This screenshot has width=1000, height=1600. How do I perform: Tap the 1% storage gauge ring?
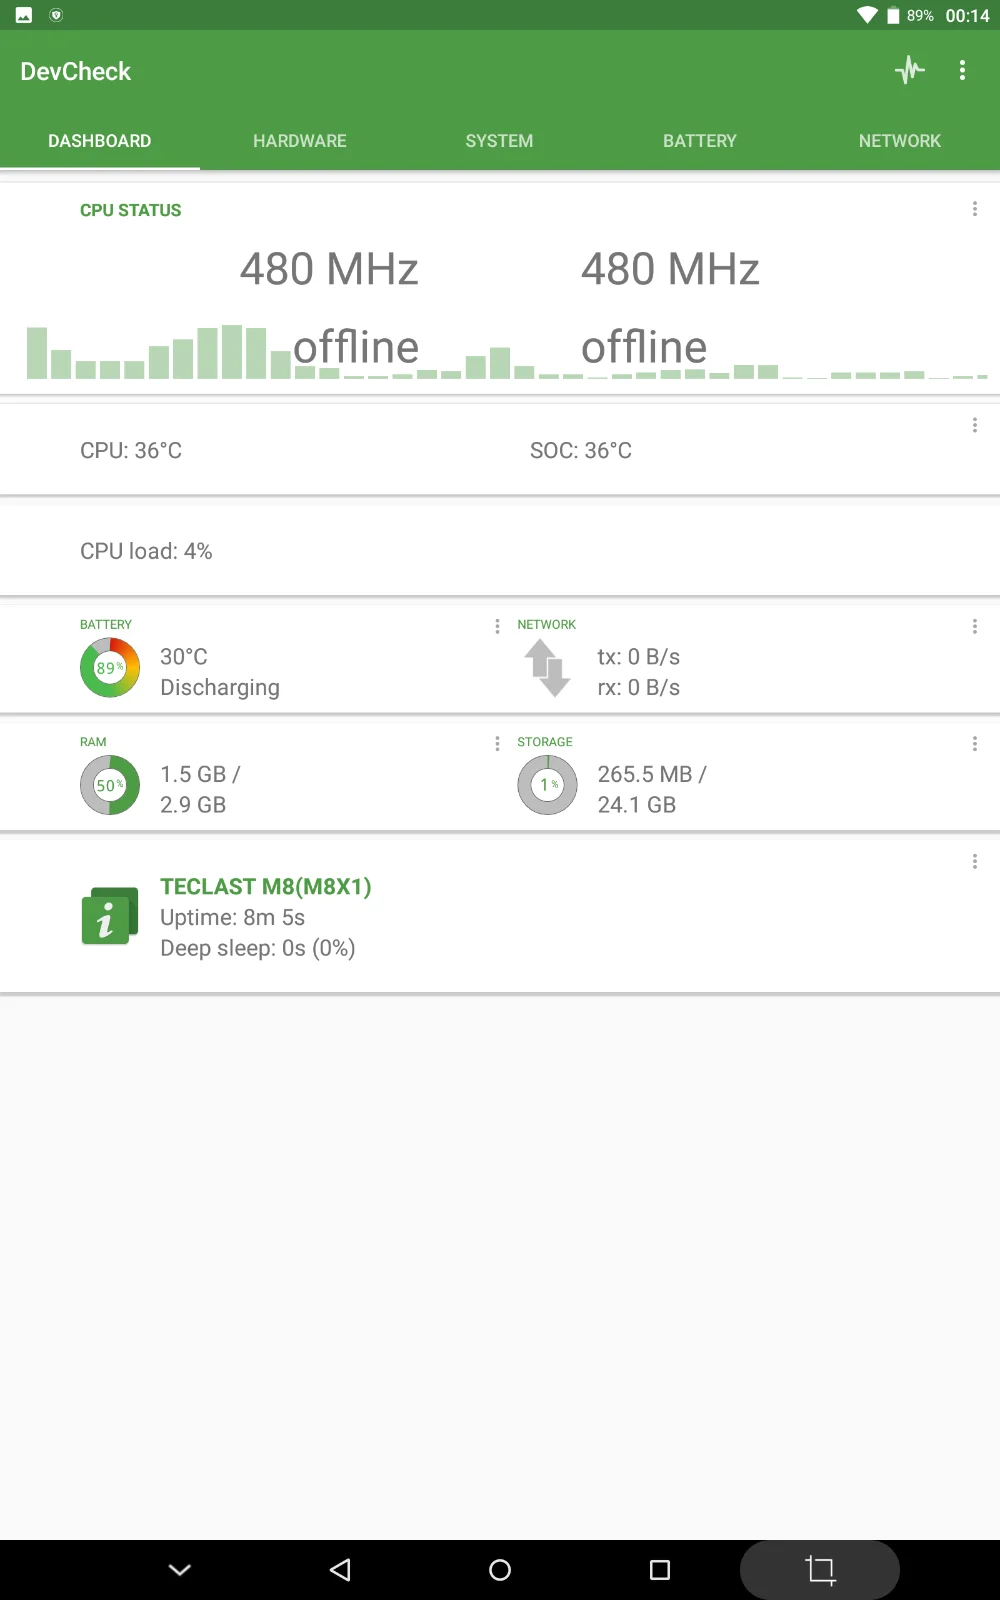(547, 785)
